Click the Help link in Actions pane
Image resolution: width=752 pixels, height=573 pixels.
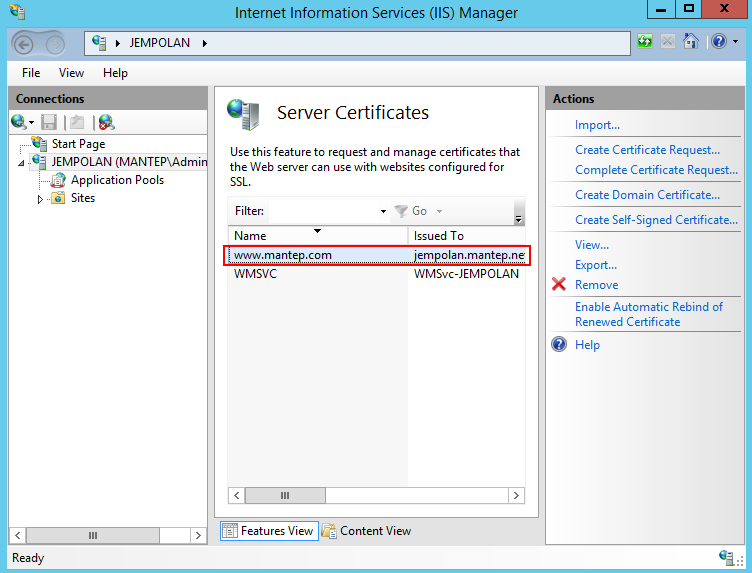pos(587,345)
